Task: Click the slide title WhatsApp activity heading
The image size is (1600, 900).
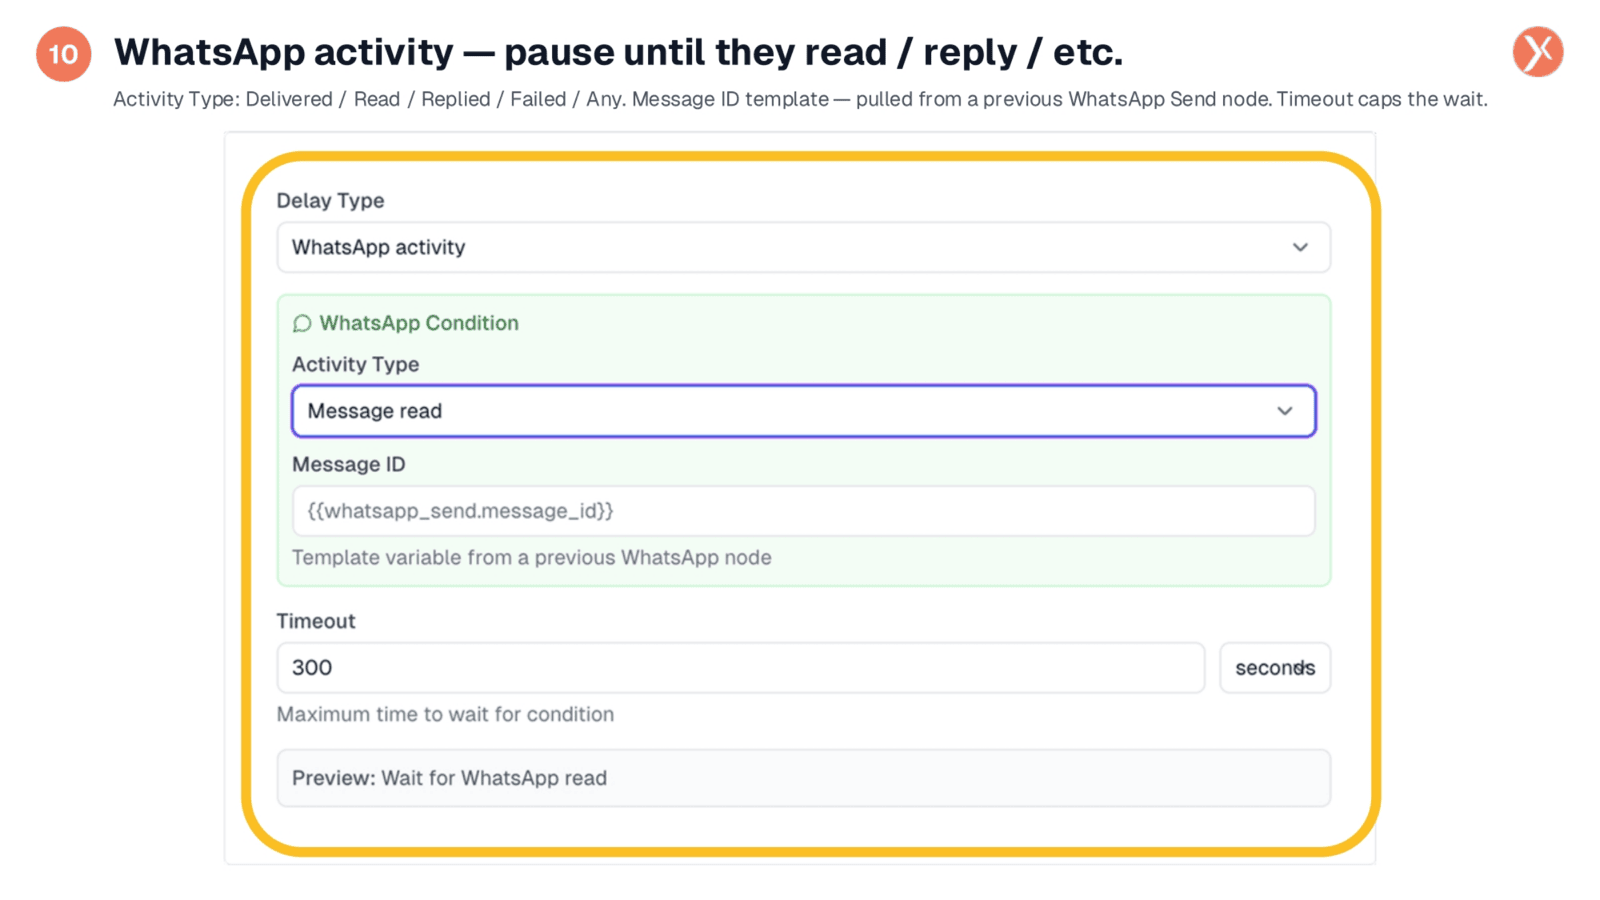Action: click(618, 52)
